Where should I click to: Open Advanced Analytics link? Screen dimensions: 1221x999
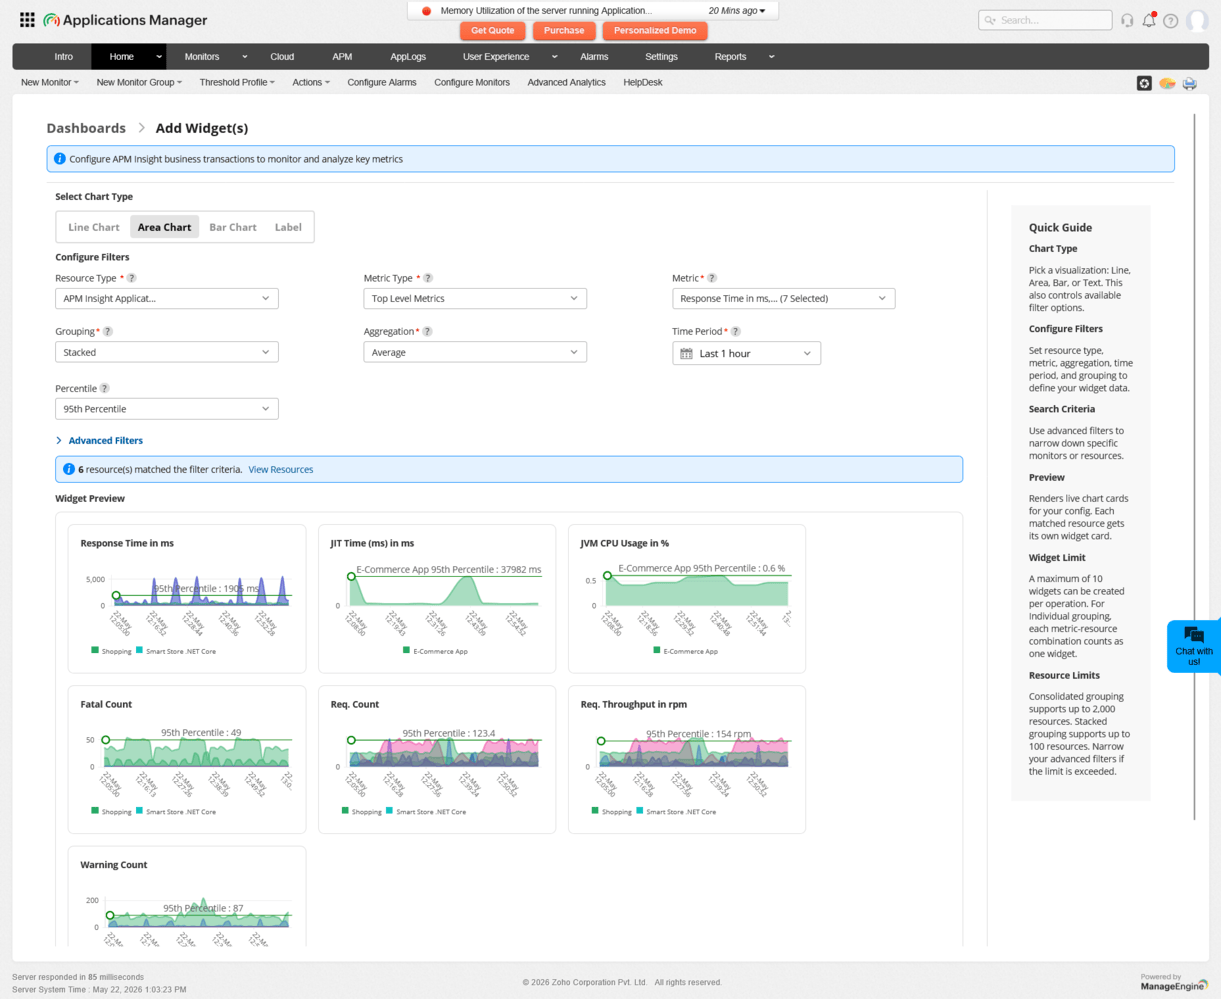coord(566,82)
